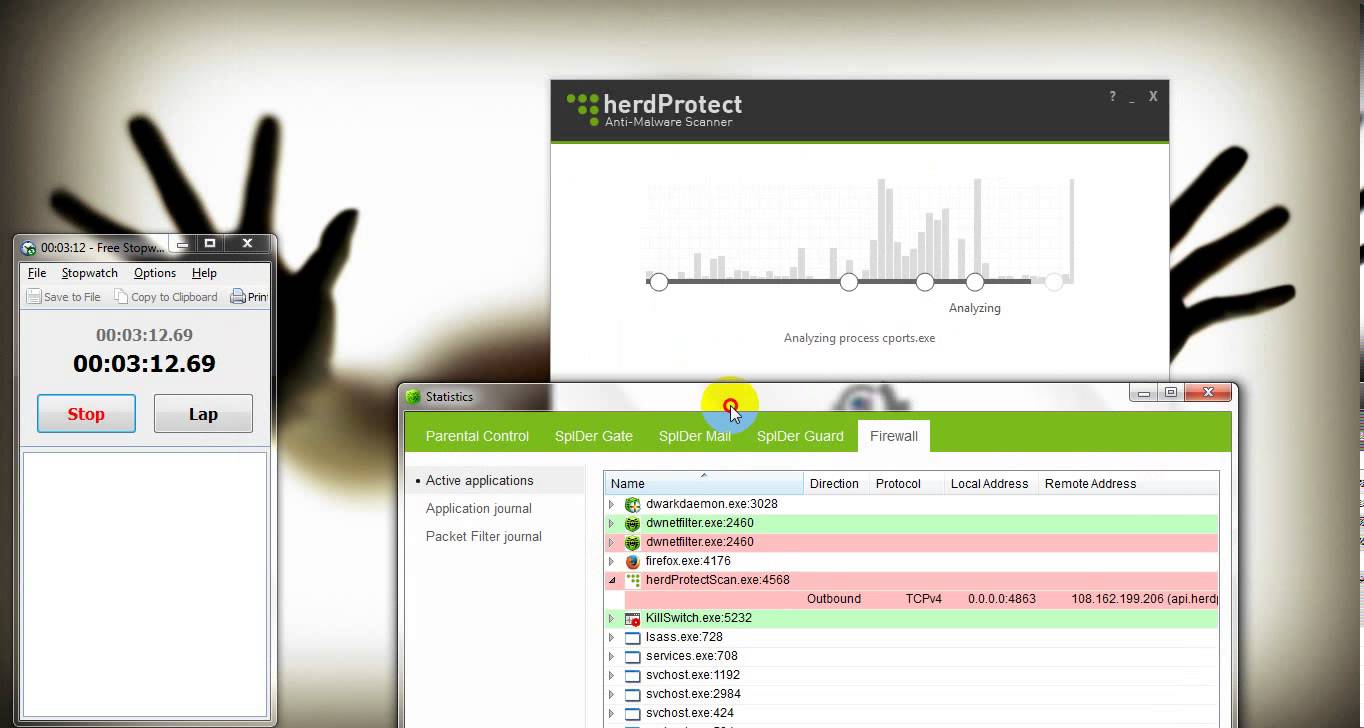Collapse the herdProtectScan.exe:4568 row
Image resolution: width=1364 pixels, height=728 pixels.
[x=611, y=580]
